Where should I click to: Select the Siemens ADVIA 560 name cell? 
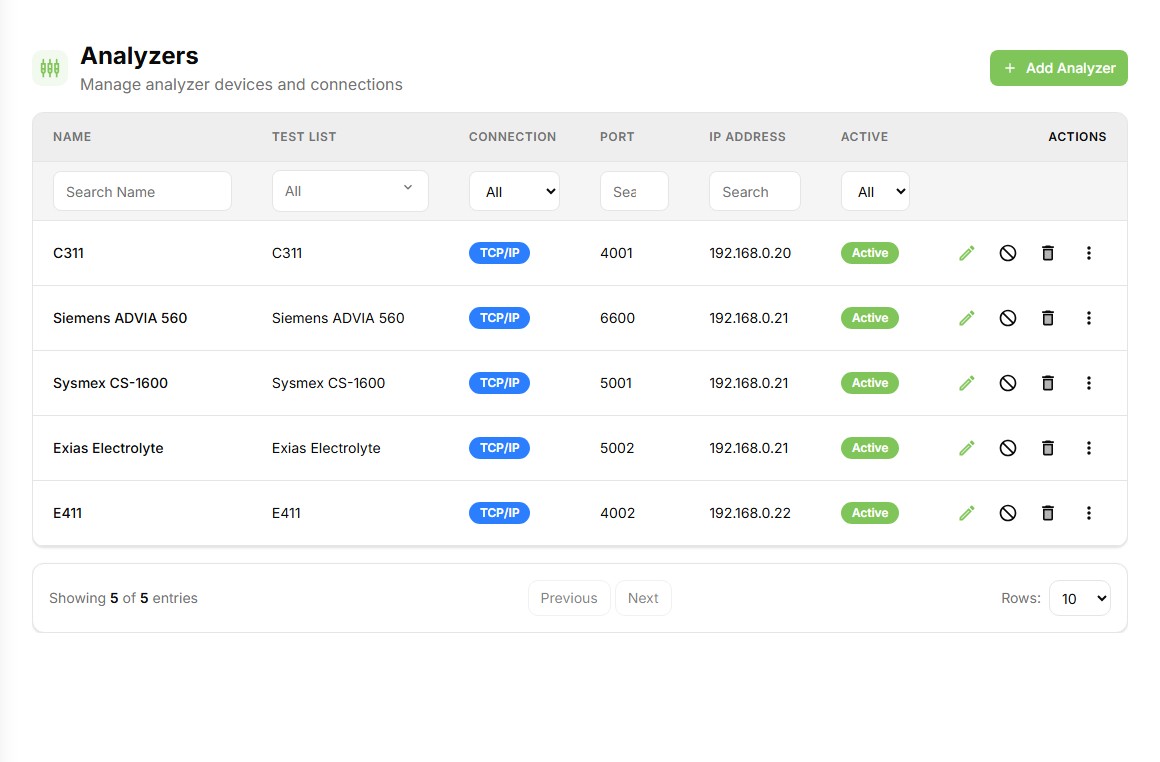pos(120,318)
